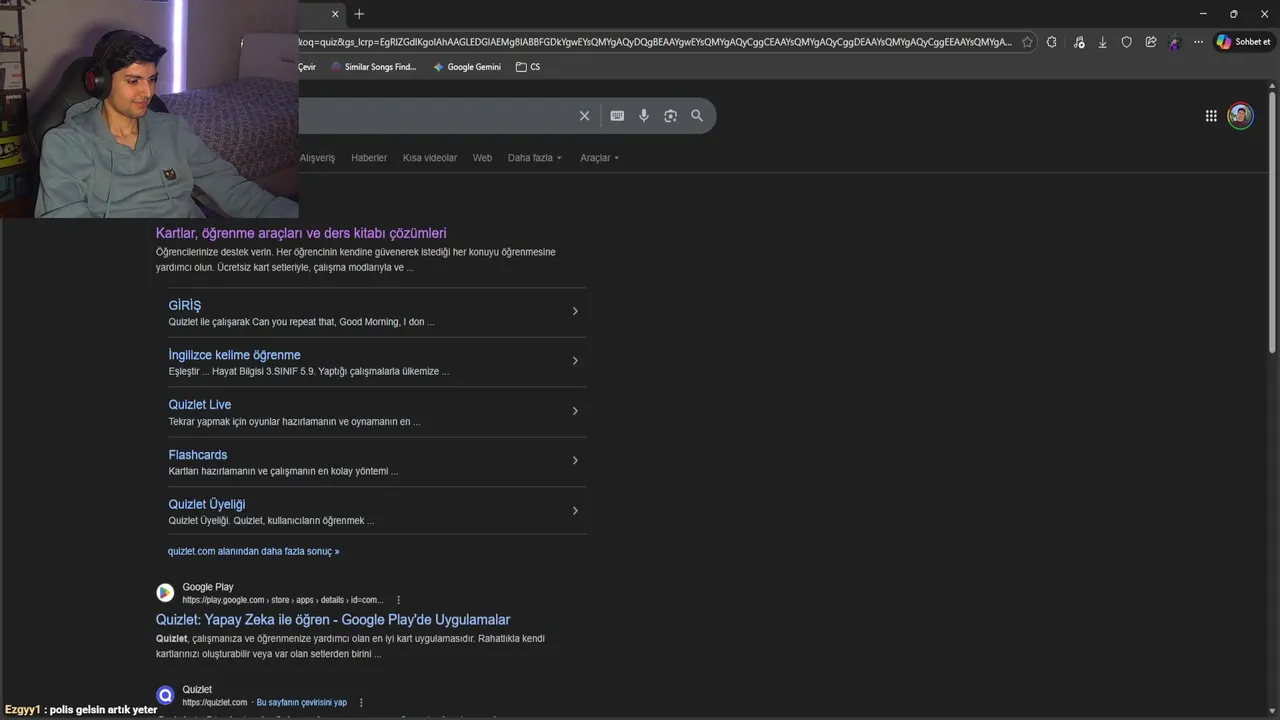
Task: Click the magnifying glass search icon
Action: [x=697, y=116]
